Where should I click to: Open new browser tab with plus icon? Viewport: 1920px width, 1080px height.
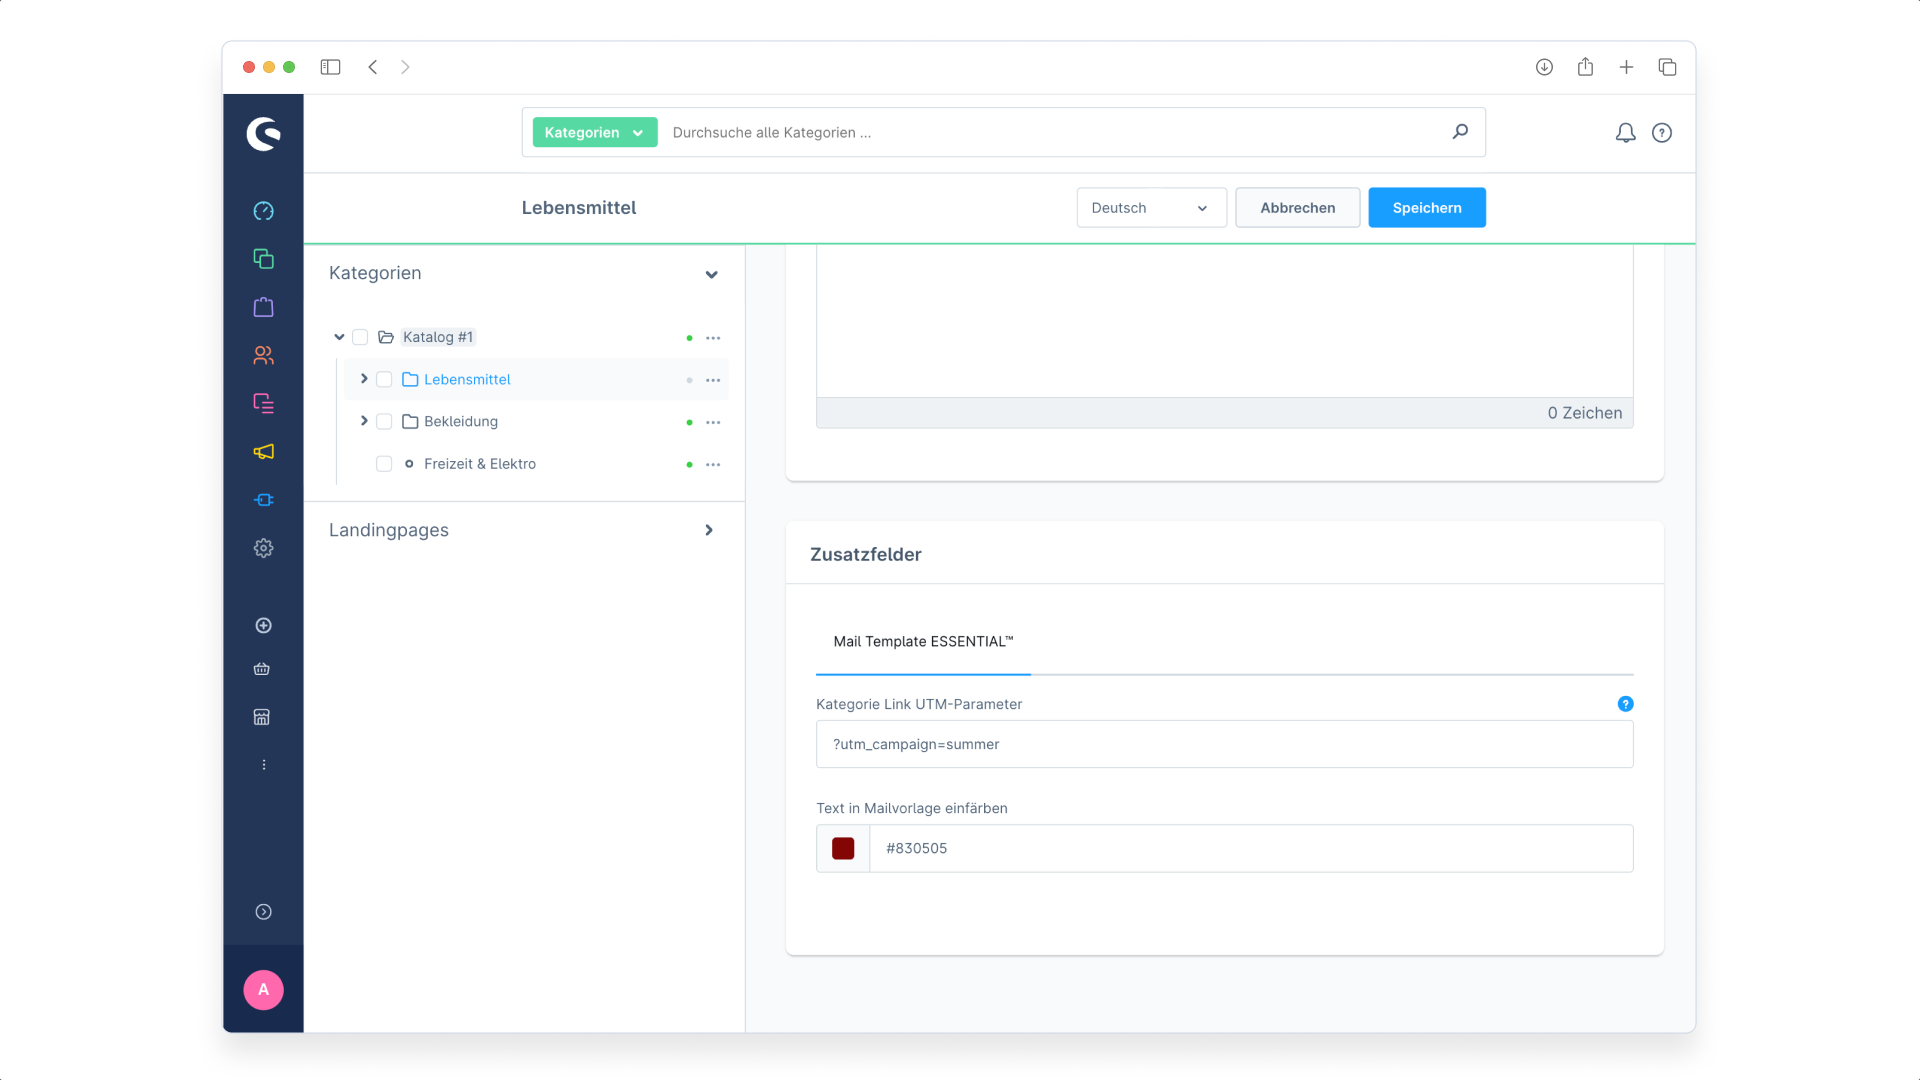click(1626, 67)
